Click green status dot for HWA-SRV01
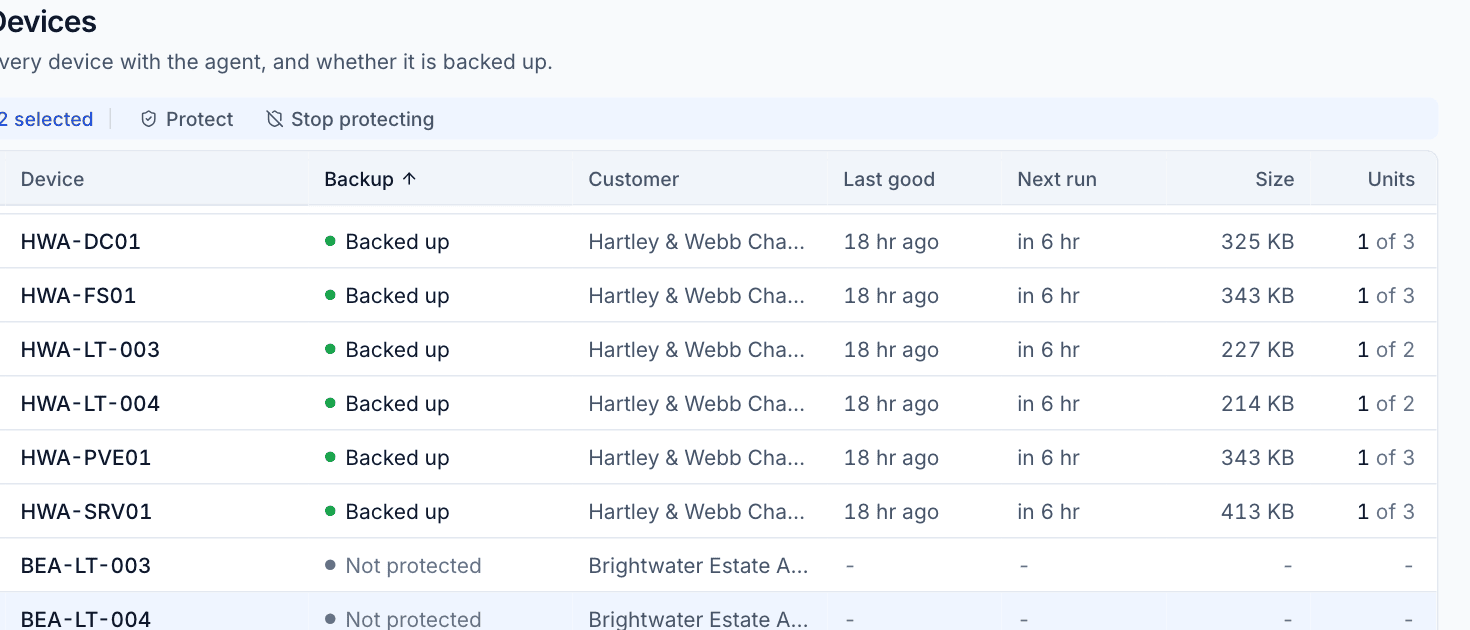Image resolution: width=1470 pixels, height=630 pixels. (330, 511)
